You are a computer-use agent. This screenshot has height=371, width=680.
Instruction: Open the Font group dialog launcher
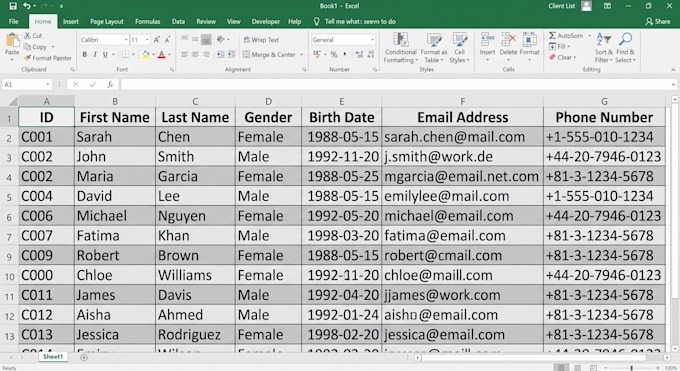tap(172, 69)
